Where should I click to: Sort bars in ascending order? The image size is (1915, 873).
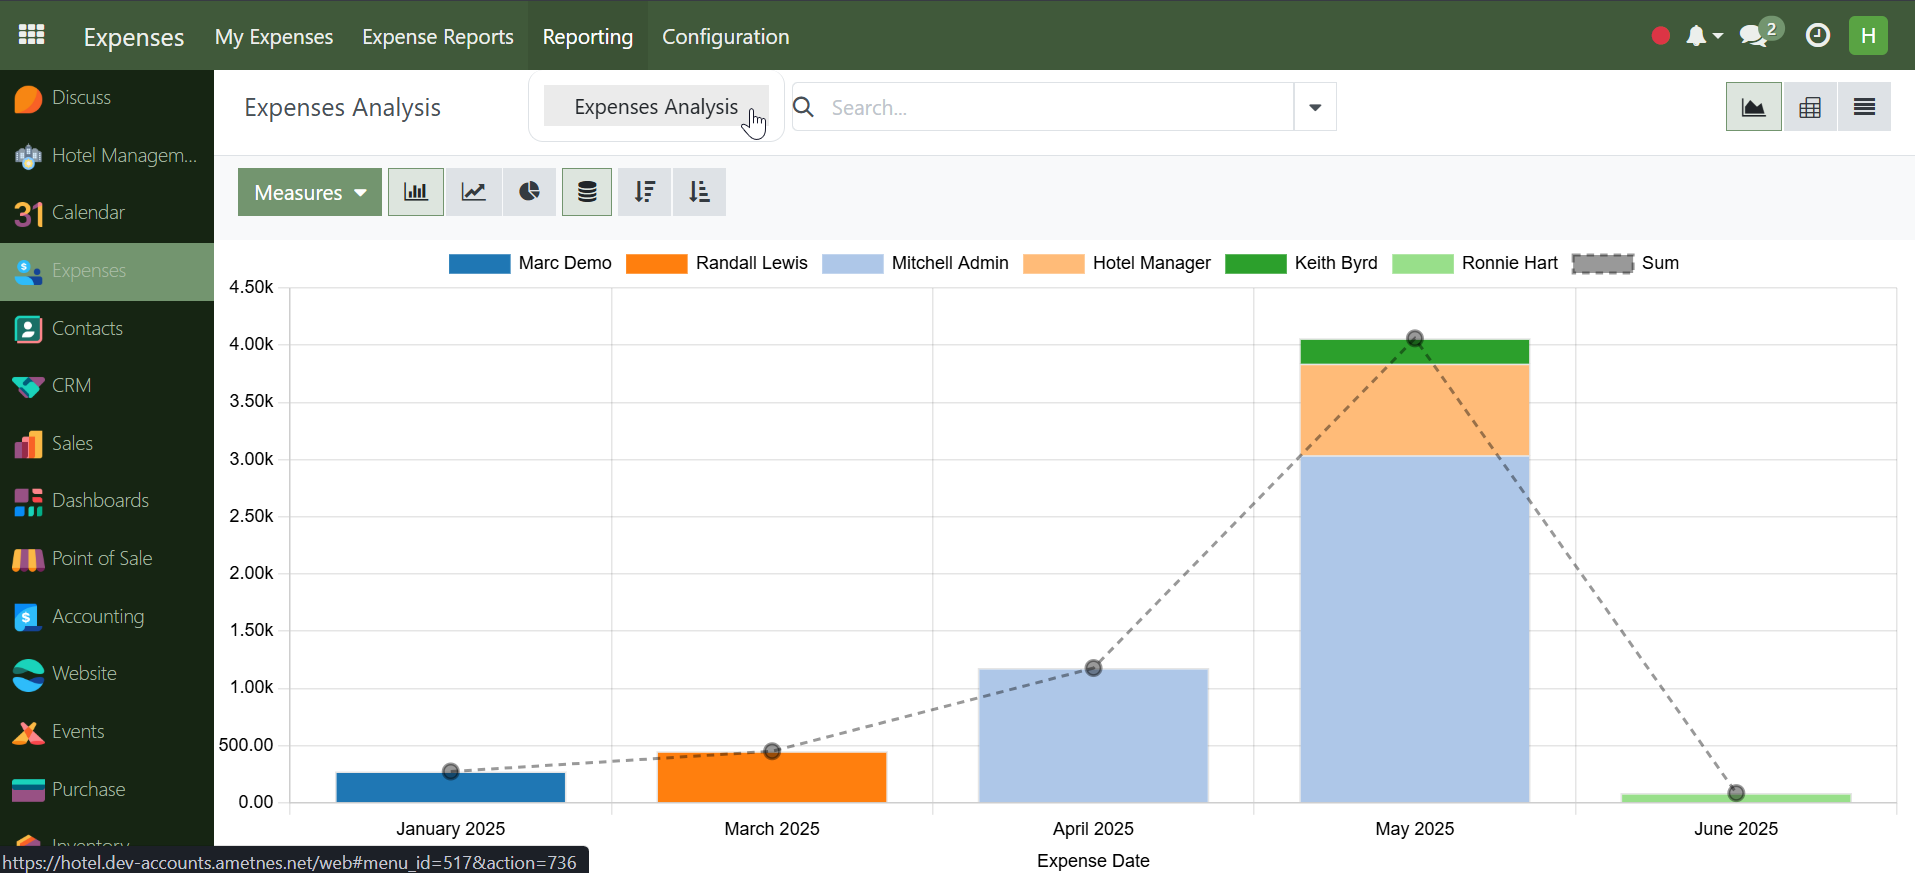pyautogui.click(x=699, y=192)
